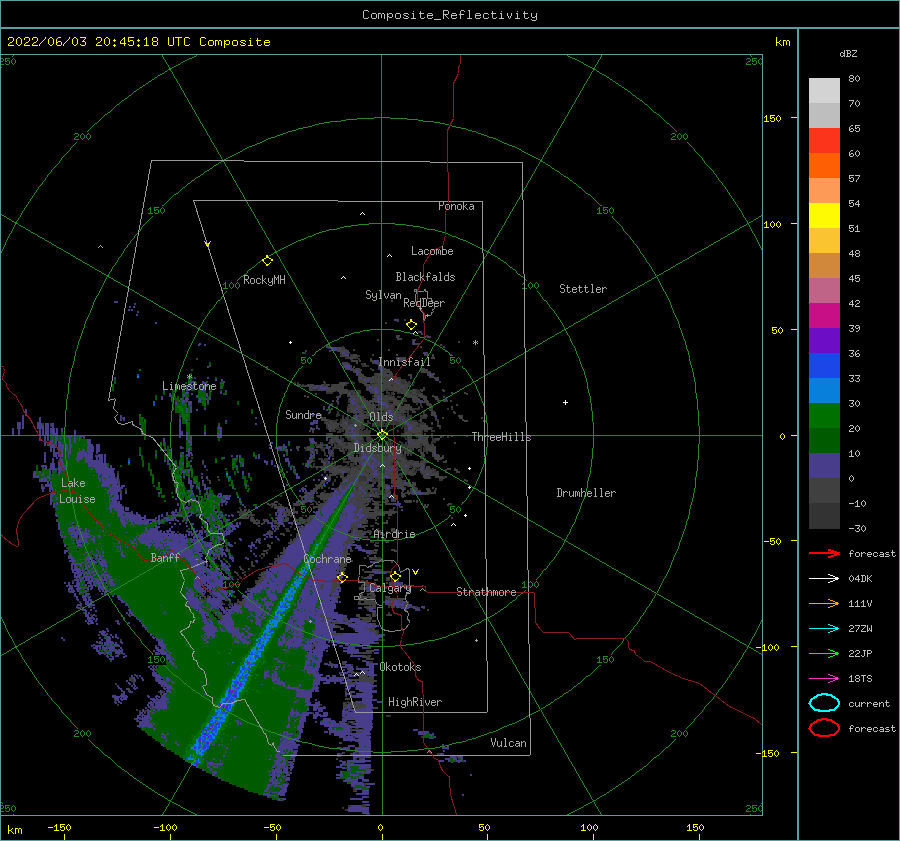Click the Limestone label

pyautogui.click(x=189, y=386)
